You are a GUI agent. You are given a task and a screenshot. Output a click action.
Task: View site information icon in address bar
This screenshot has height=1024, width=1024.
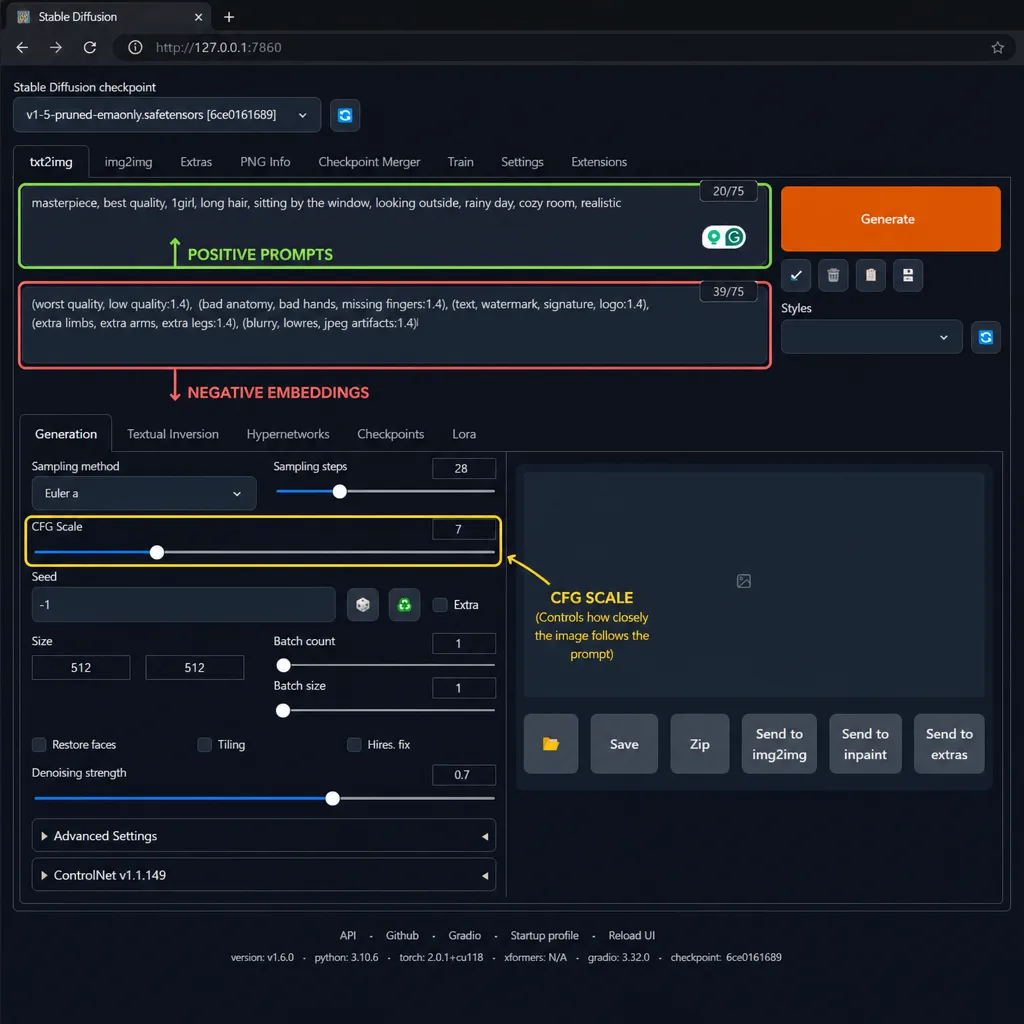tap(135, 48)
